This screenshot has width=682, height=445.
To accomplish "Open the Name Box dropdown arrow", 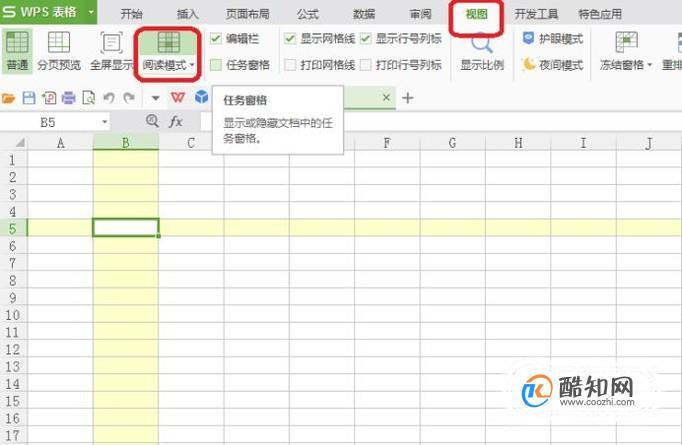I will 104,122.
